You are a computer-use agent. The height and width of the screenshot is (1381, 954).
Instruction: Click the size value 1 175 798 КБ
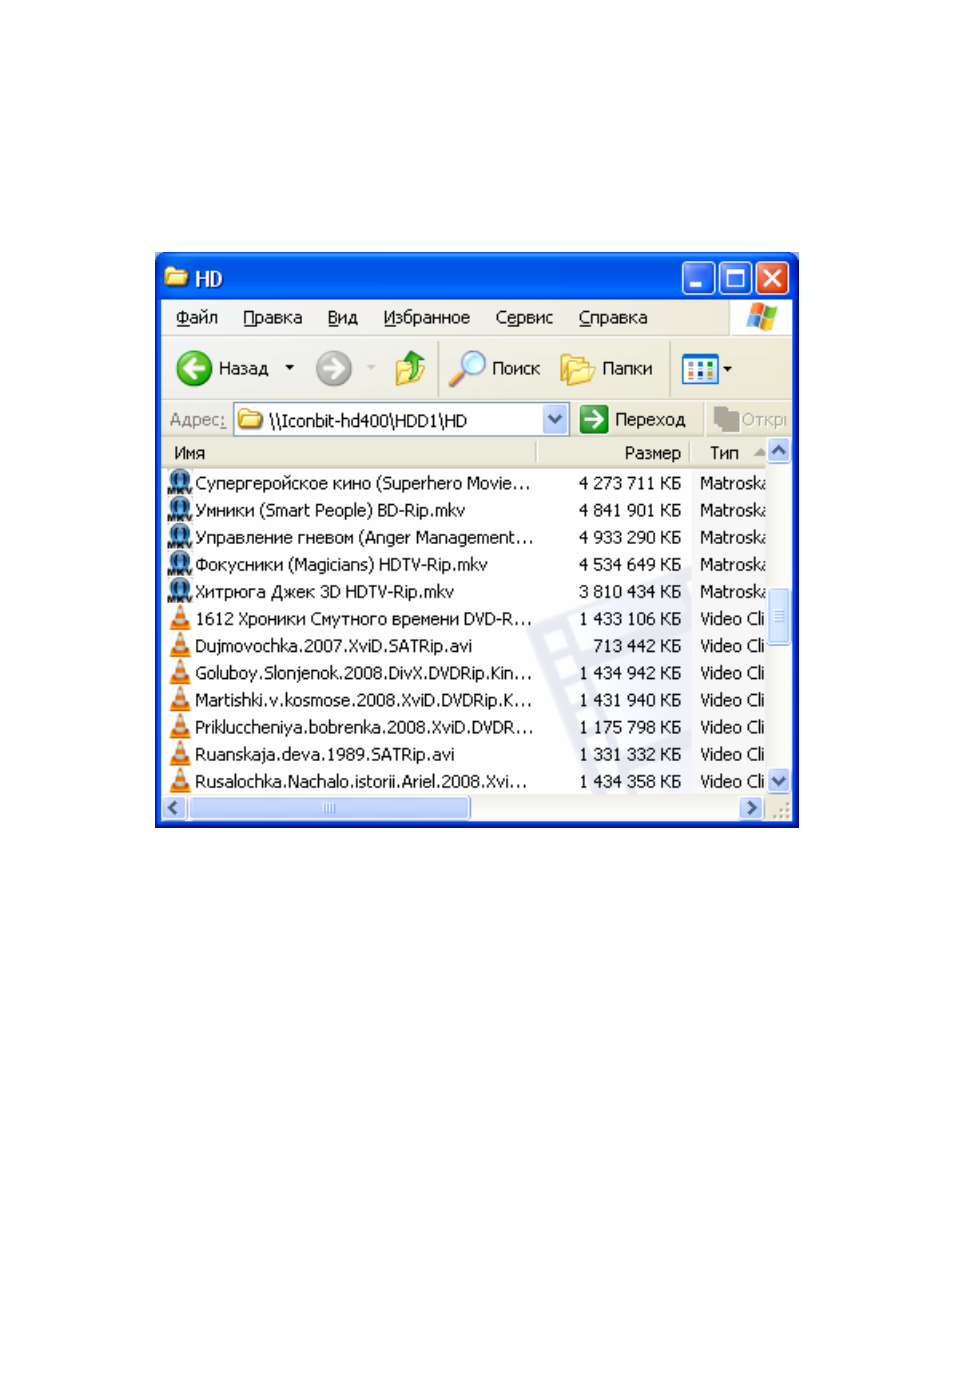[630, 726]
